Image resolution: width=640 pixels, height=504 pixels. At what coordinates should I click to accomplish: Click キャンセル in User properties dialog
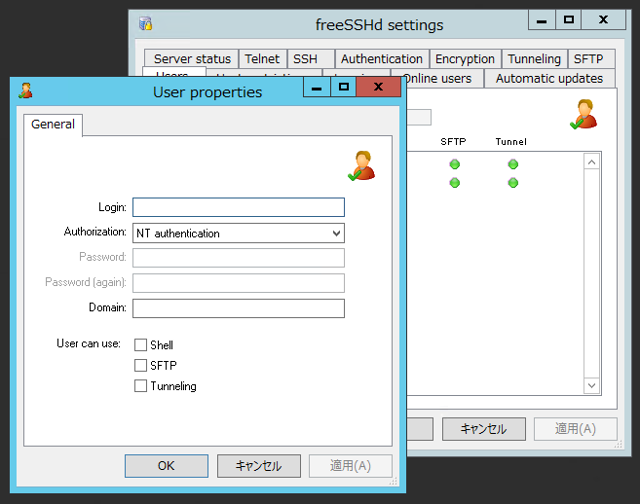pos(259,466)
